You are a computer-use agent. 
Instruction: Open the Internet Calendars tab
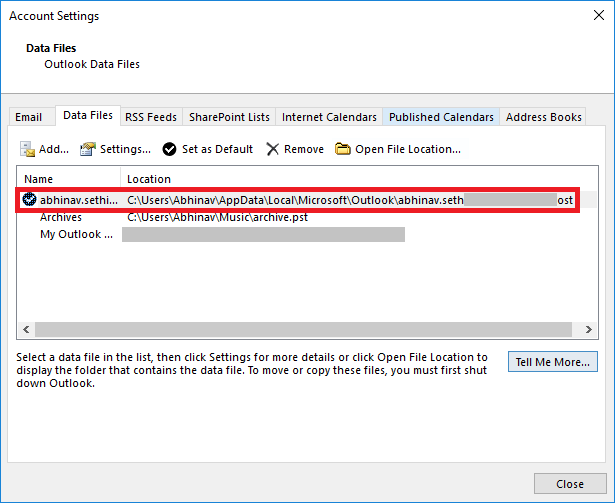(x=329, y=117)
